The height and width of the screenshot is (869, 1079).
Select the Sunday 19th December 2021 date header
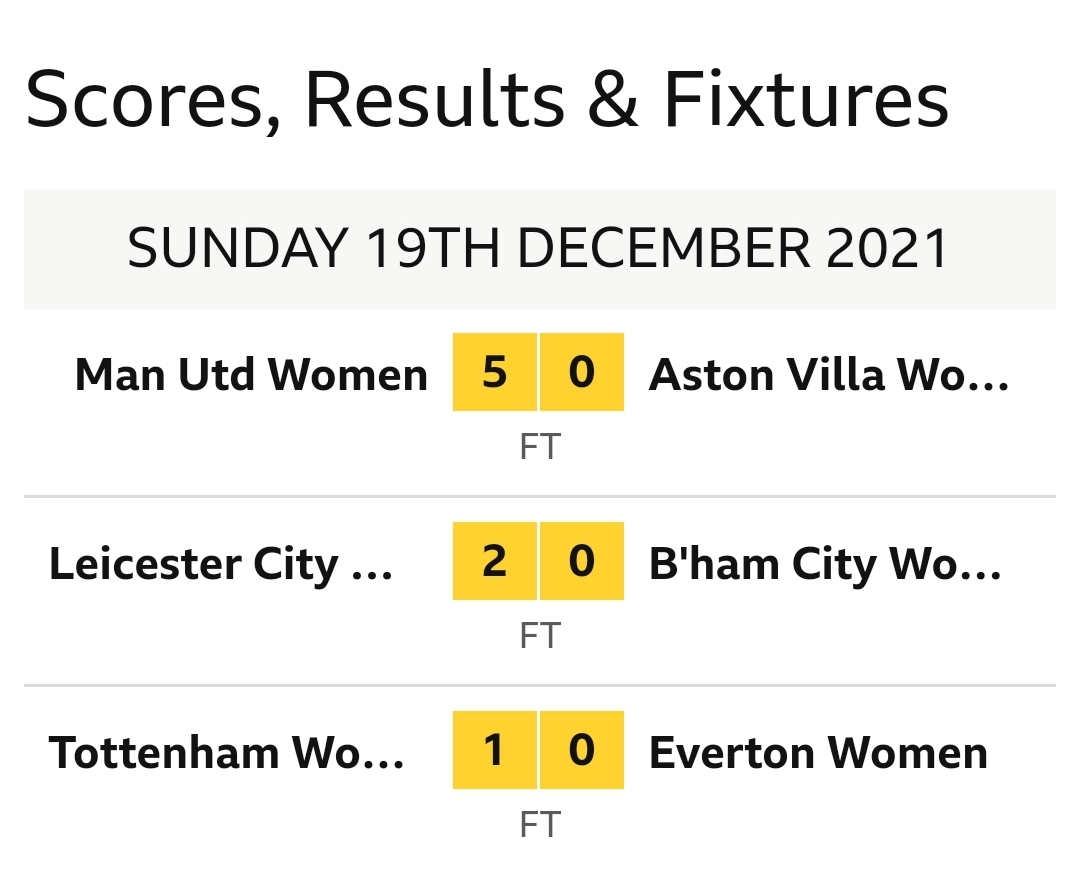539,248
